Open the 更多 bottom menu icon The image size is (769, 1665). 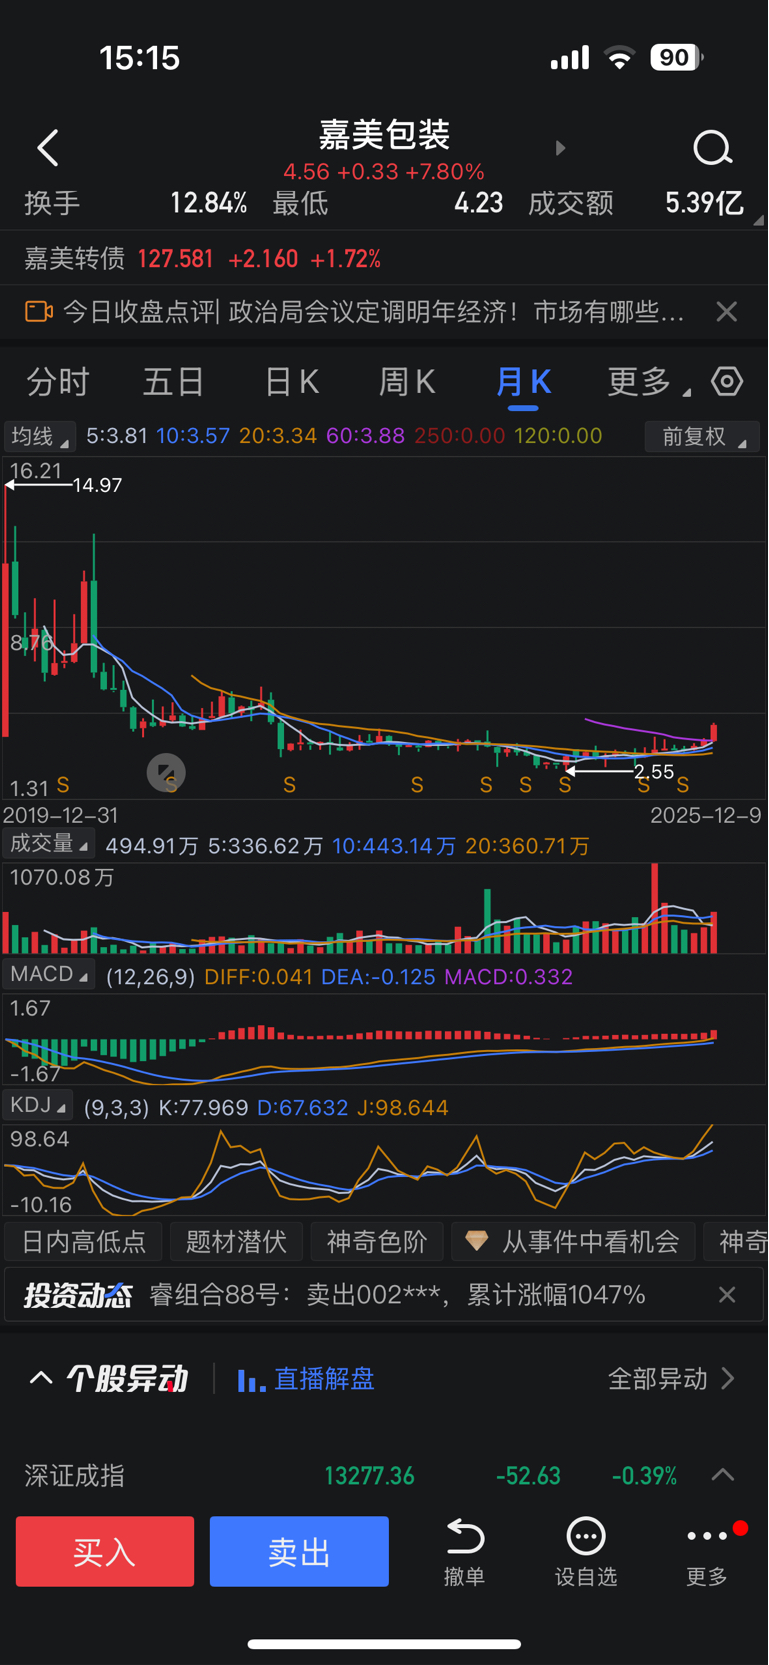pos(707,1535)
